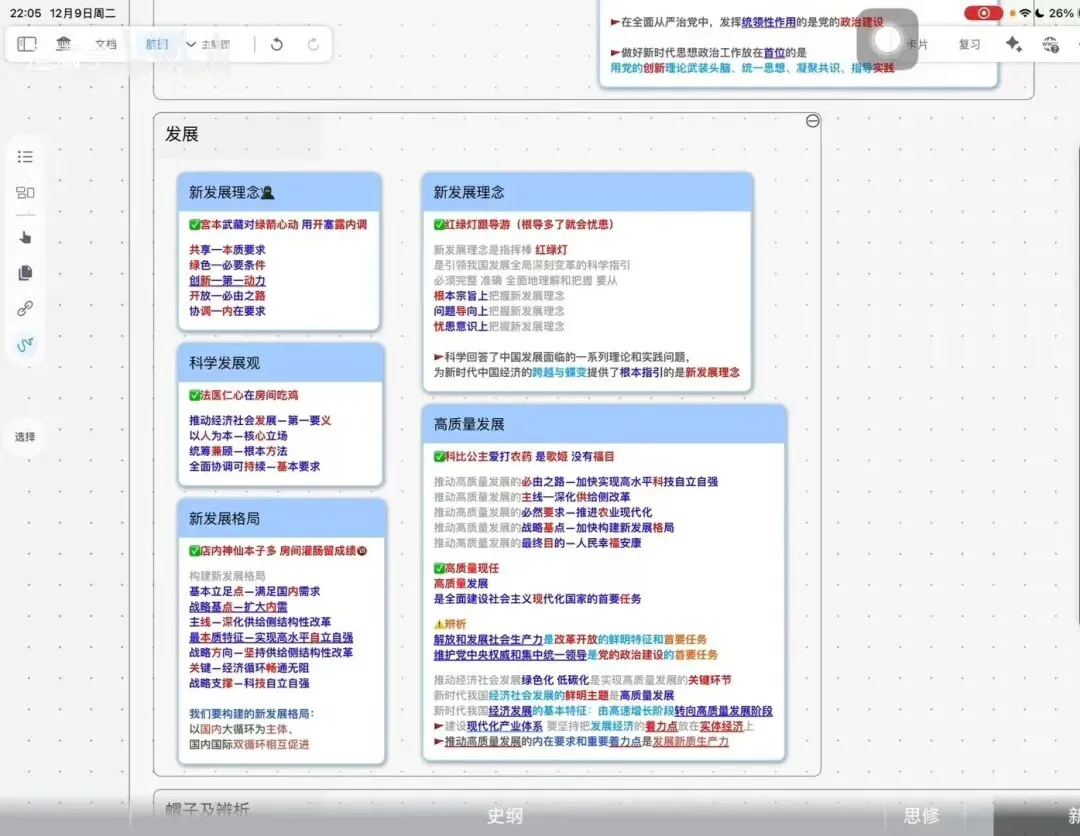1080x836 pixels.
Task: Open the 卡片 cards tab
Action: point(917,44)
